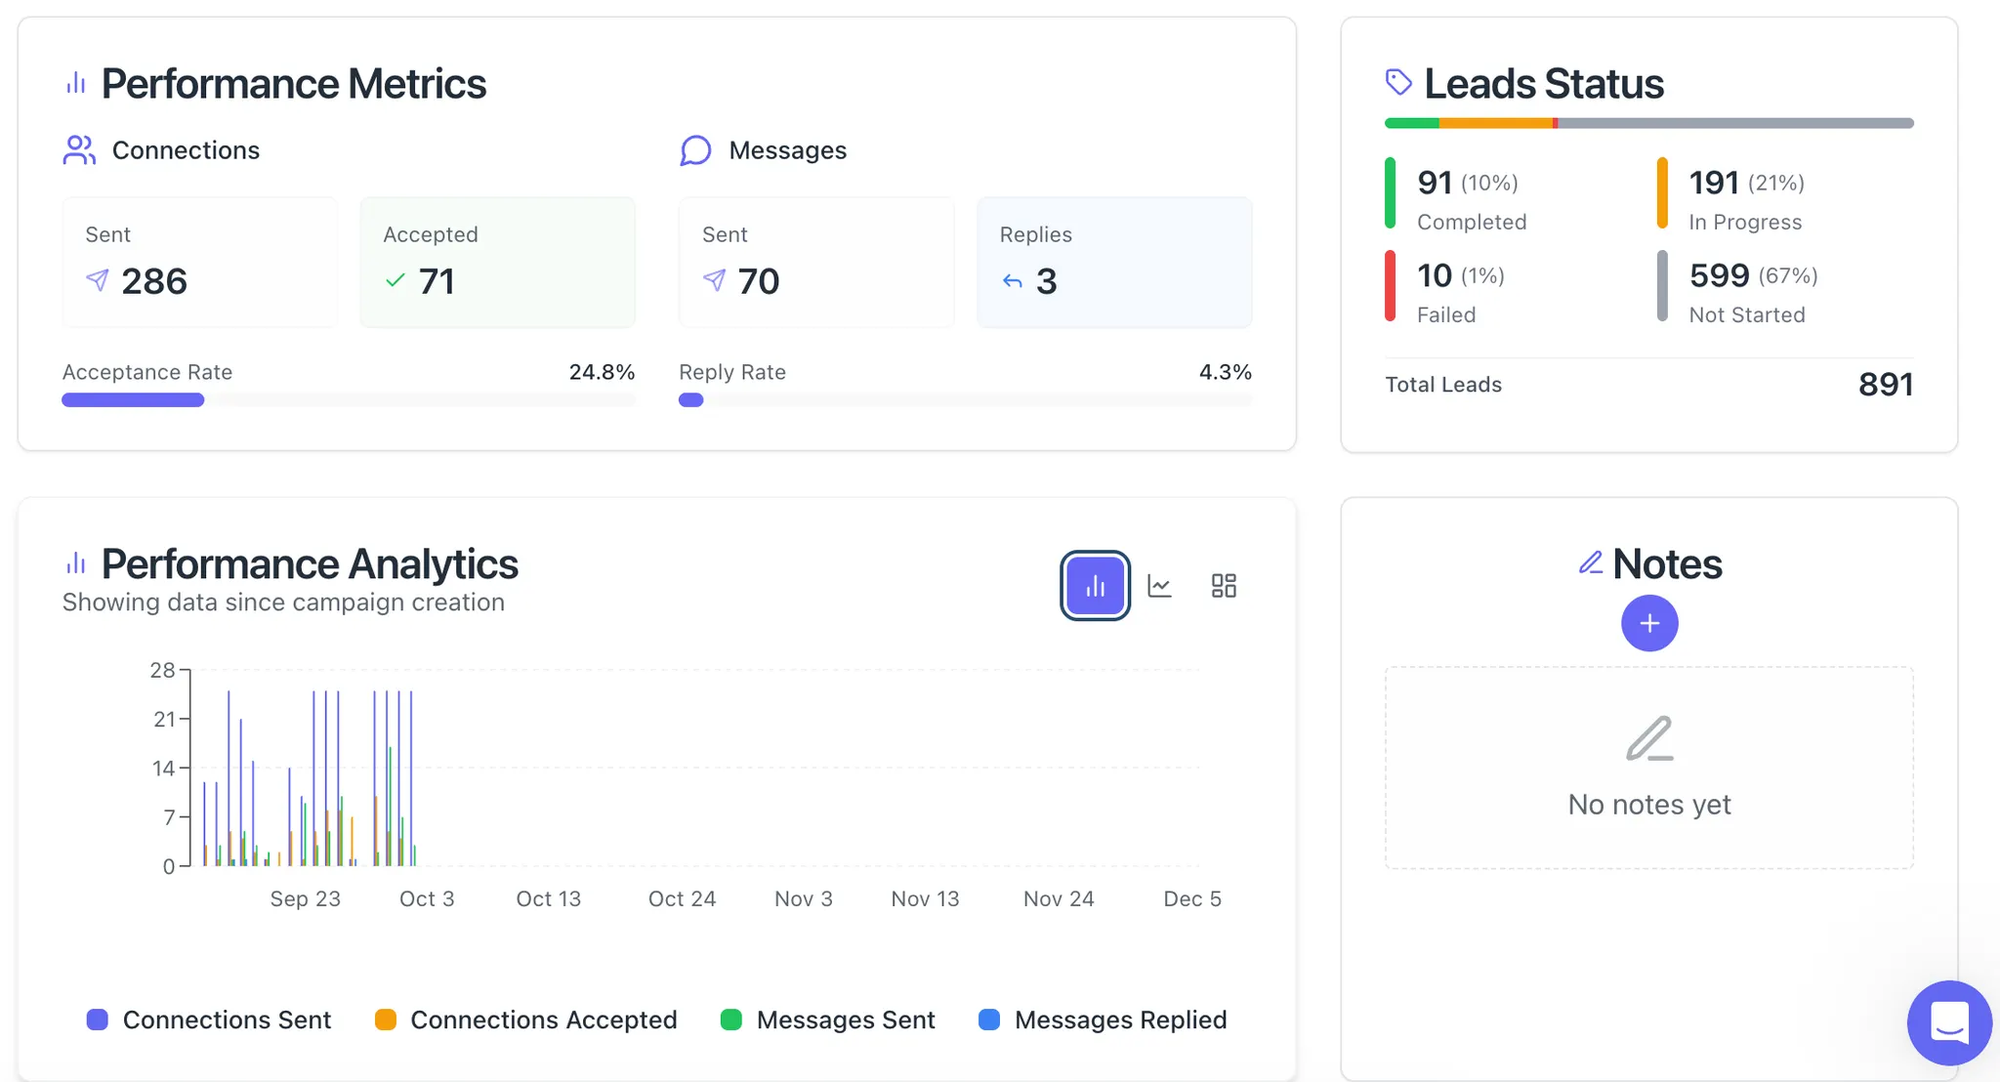Switch to grid cards view
The height and width of the screenshot is (1082, 2000).
(x=1223, y=586)
